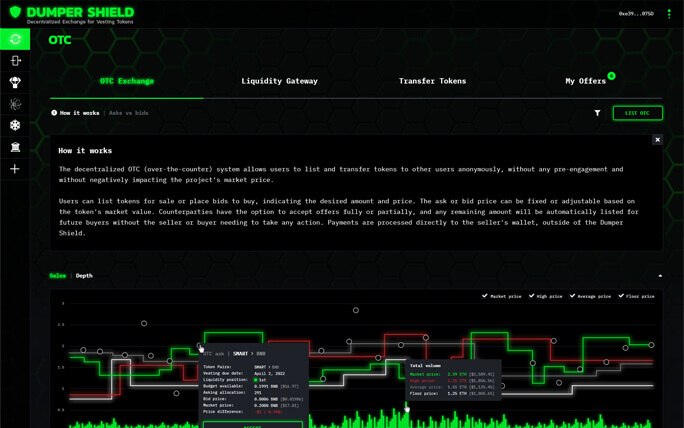Click the Asks vs bids link
This screenshot has height=428, width=684.
(129, 113)
